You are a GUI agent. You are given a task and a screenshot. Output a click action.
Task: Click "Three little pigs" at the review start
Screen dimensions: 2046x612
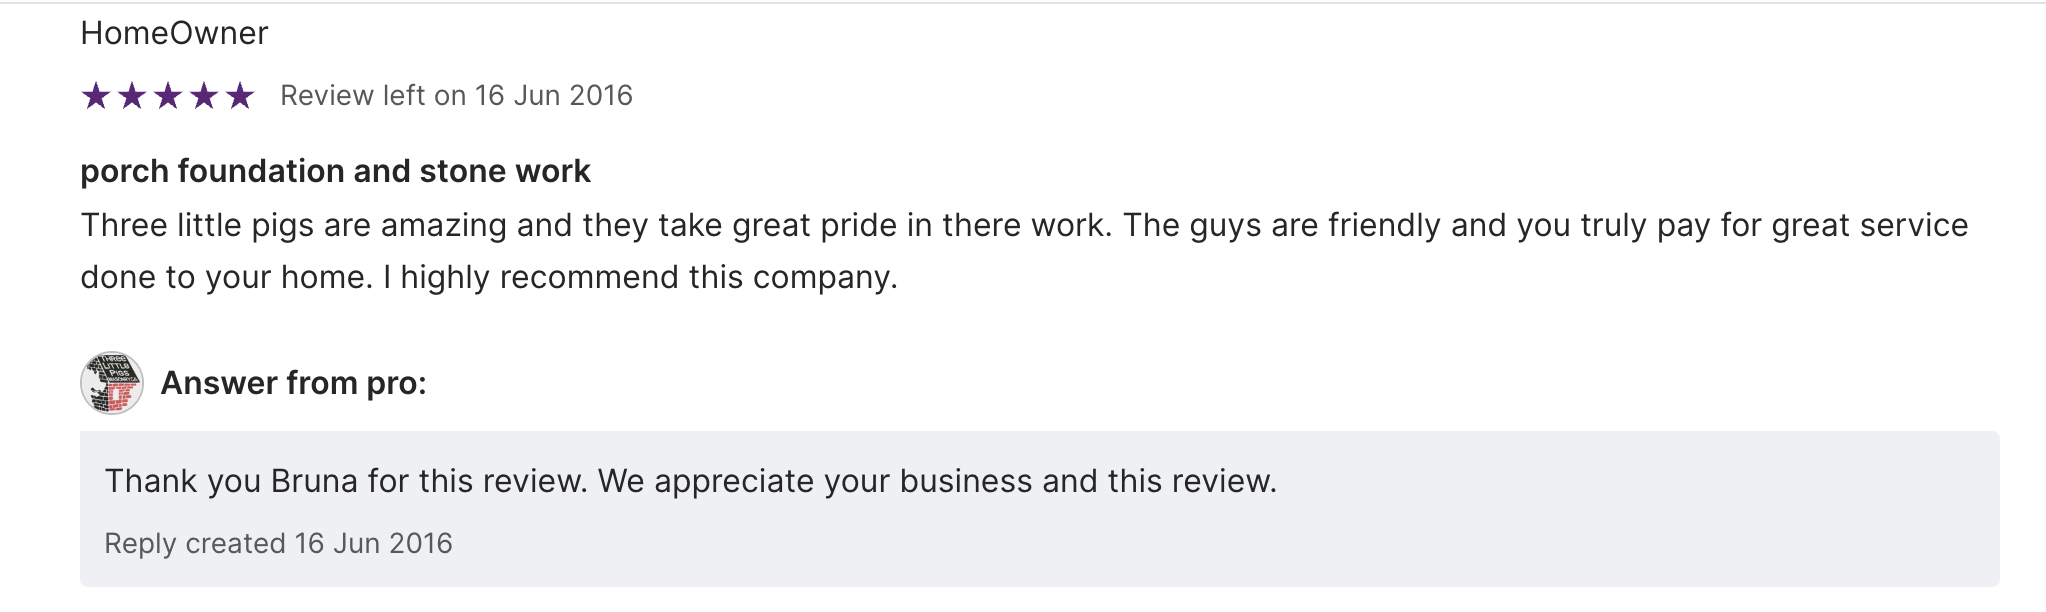196,226
